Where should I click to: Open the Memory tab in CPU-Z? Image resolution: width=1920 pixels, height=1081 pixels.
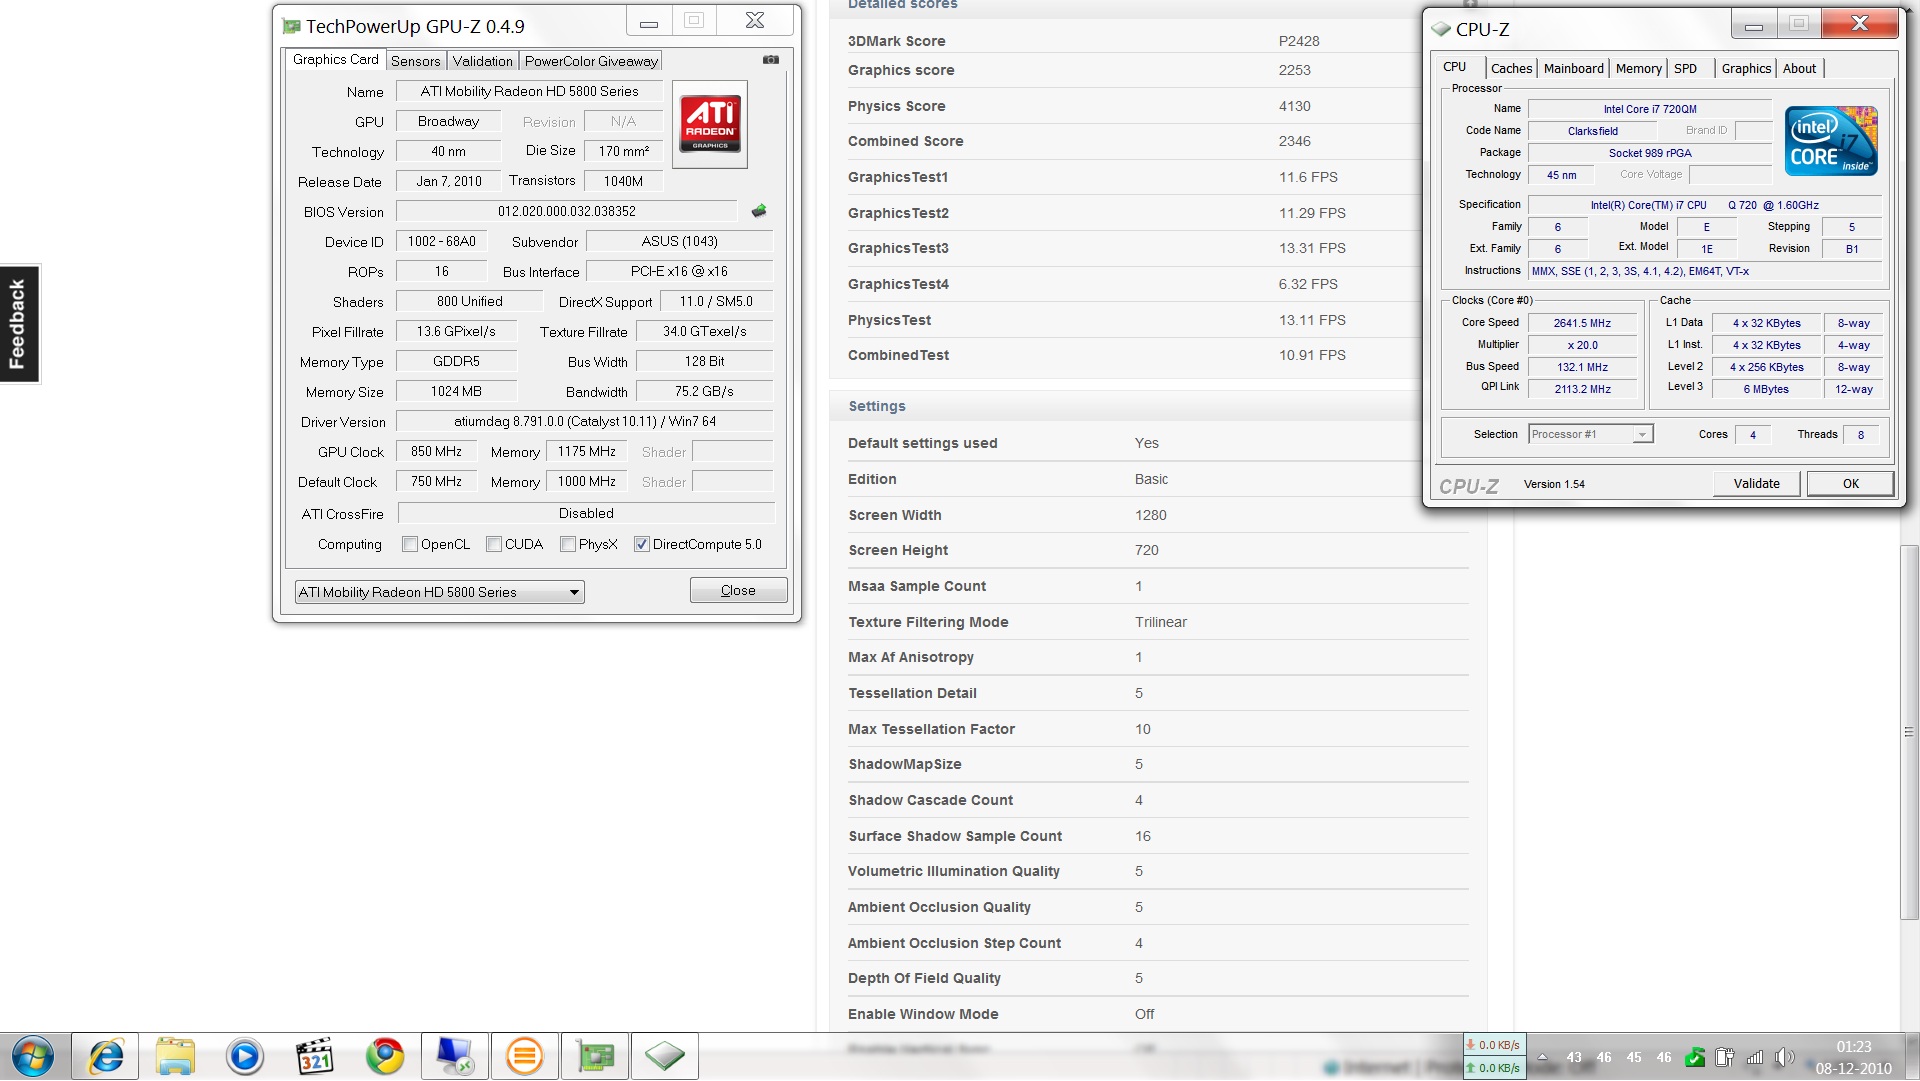(x=1638, y=68)
